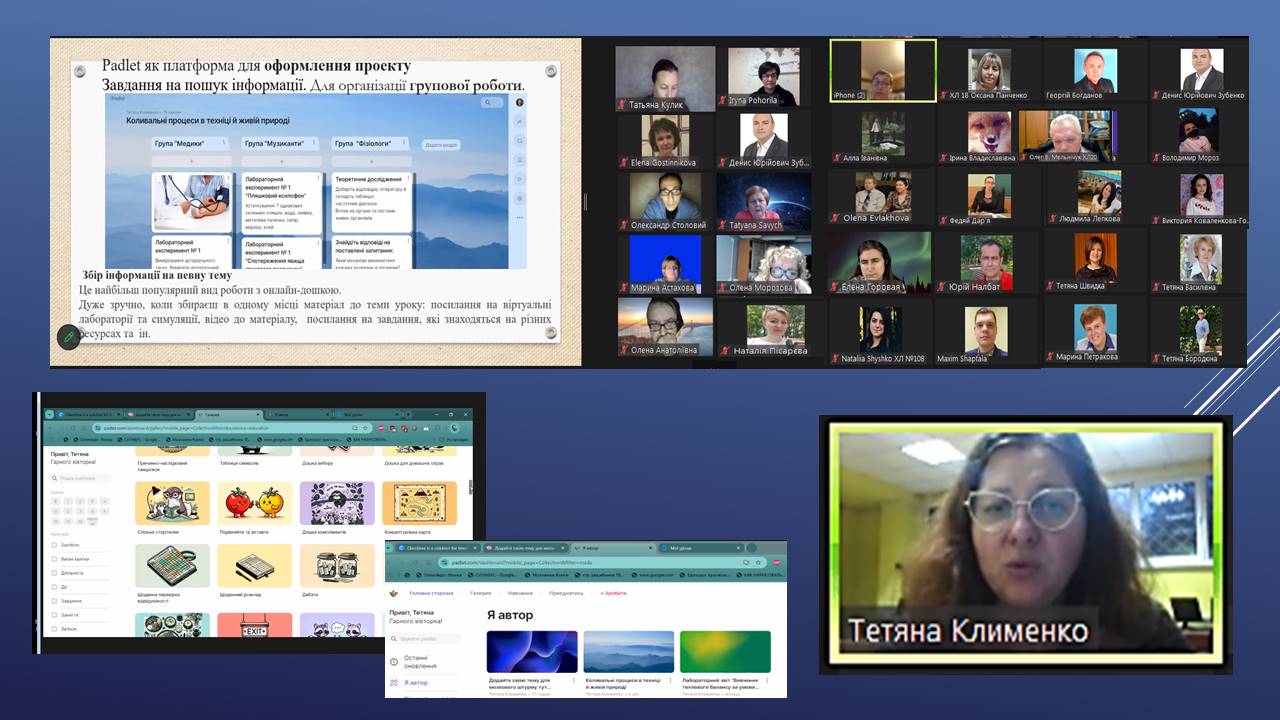
Task: Click Приєднатись in Padlet navigation
Action: (566, 593)
